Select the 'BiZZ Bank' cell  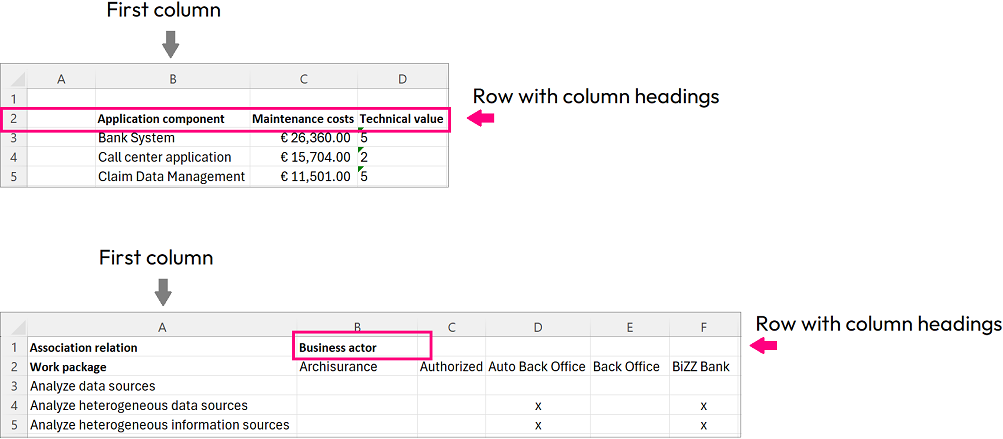pyautogui.click(x=703, y=367)
